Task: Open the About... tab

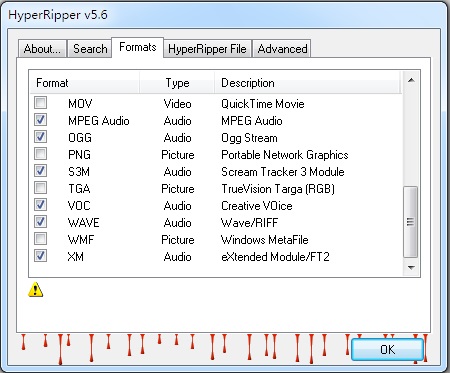Action: point(42,49)
